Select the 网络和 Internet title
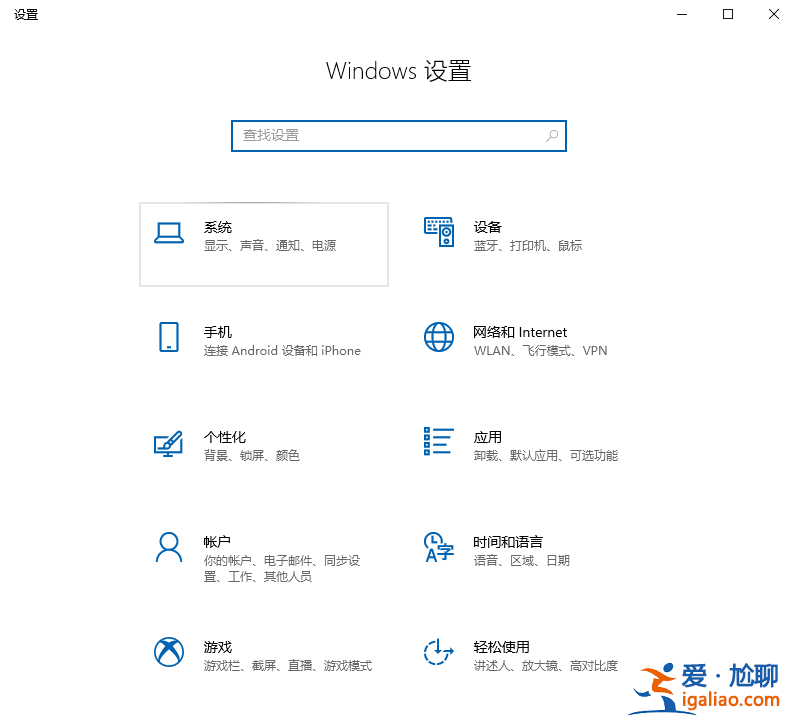792x727 pixels. (x=520, y=332)
